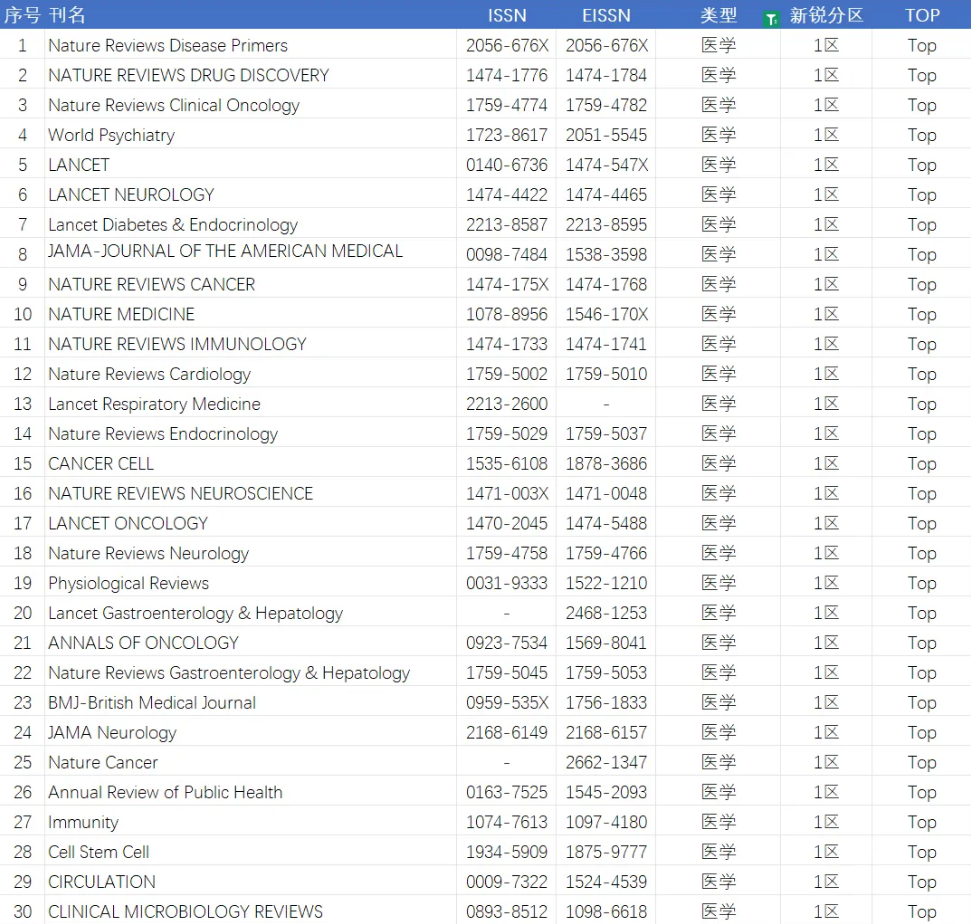Screen dimensions: 971x924
Task: Click the empty EISSN cell for Lancet Respiratory Medicine
Action: 606,404
